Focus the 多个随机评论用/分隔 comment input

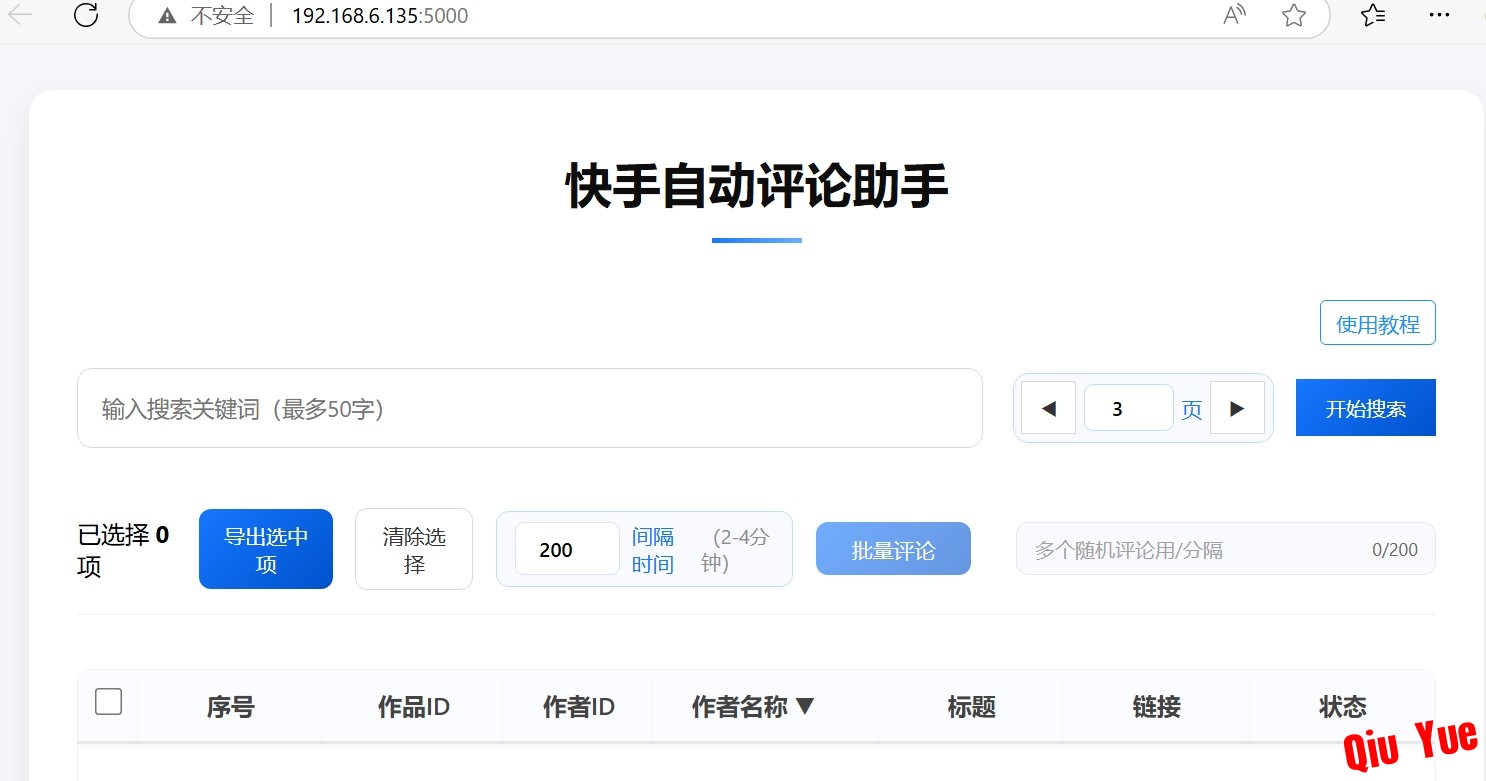click(x=1226, y=549)
